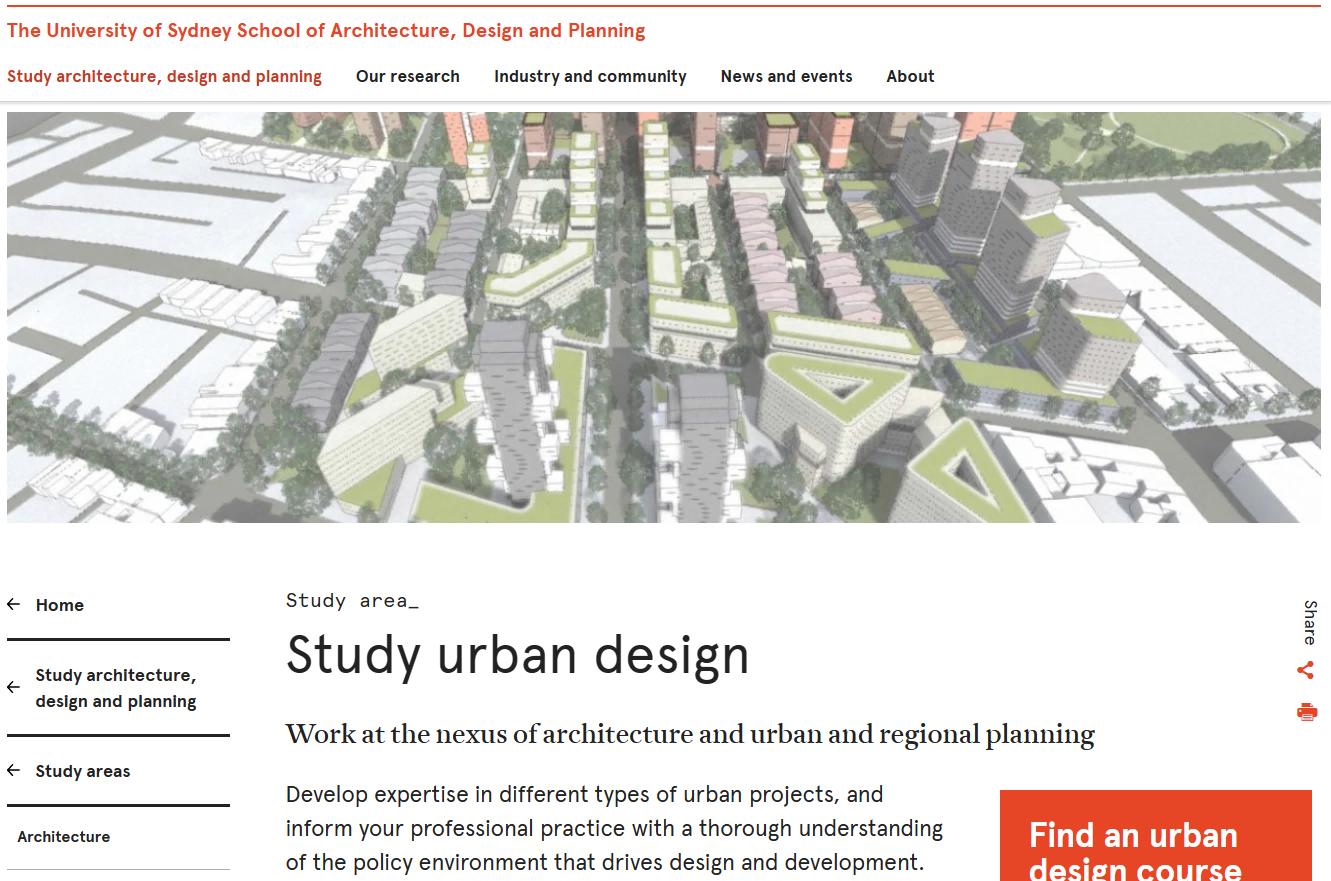This screenshot has width=1331, height=881.
Task: Click the Develop expertise intro paragraph
Action: [614, 828]
